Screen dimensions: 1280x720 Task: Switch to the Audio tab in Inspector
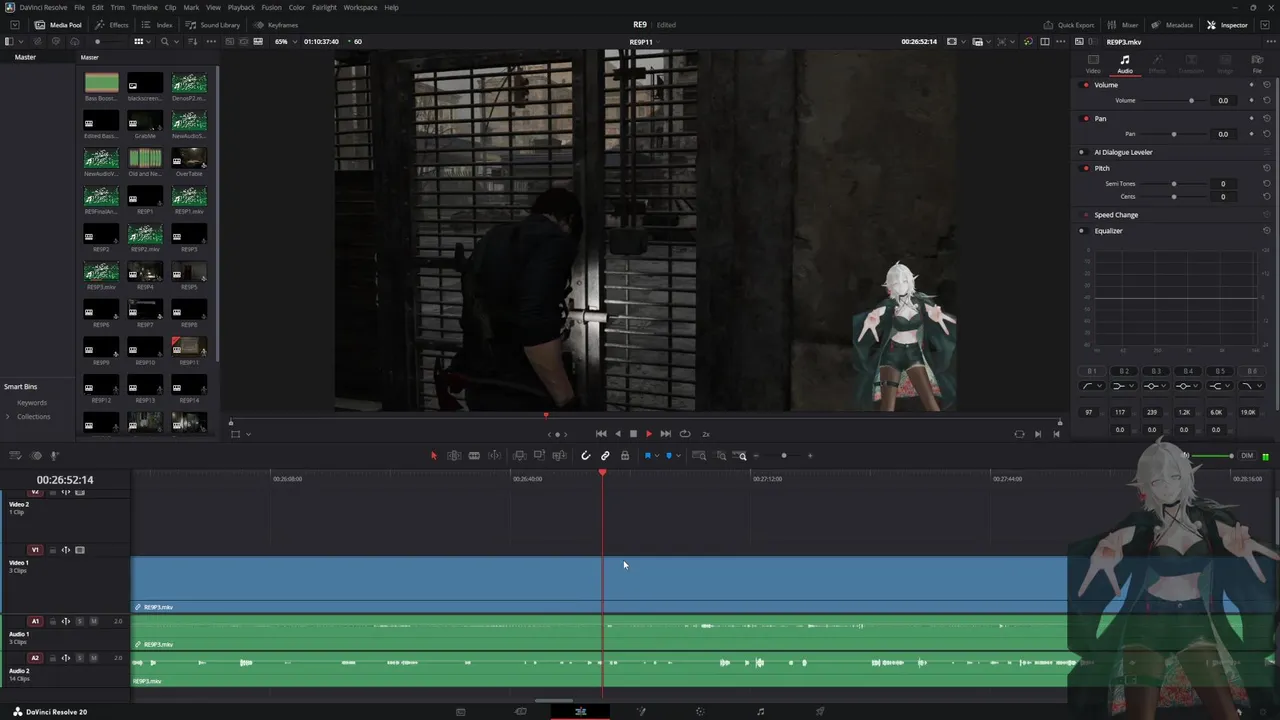click(1125, 64)
